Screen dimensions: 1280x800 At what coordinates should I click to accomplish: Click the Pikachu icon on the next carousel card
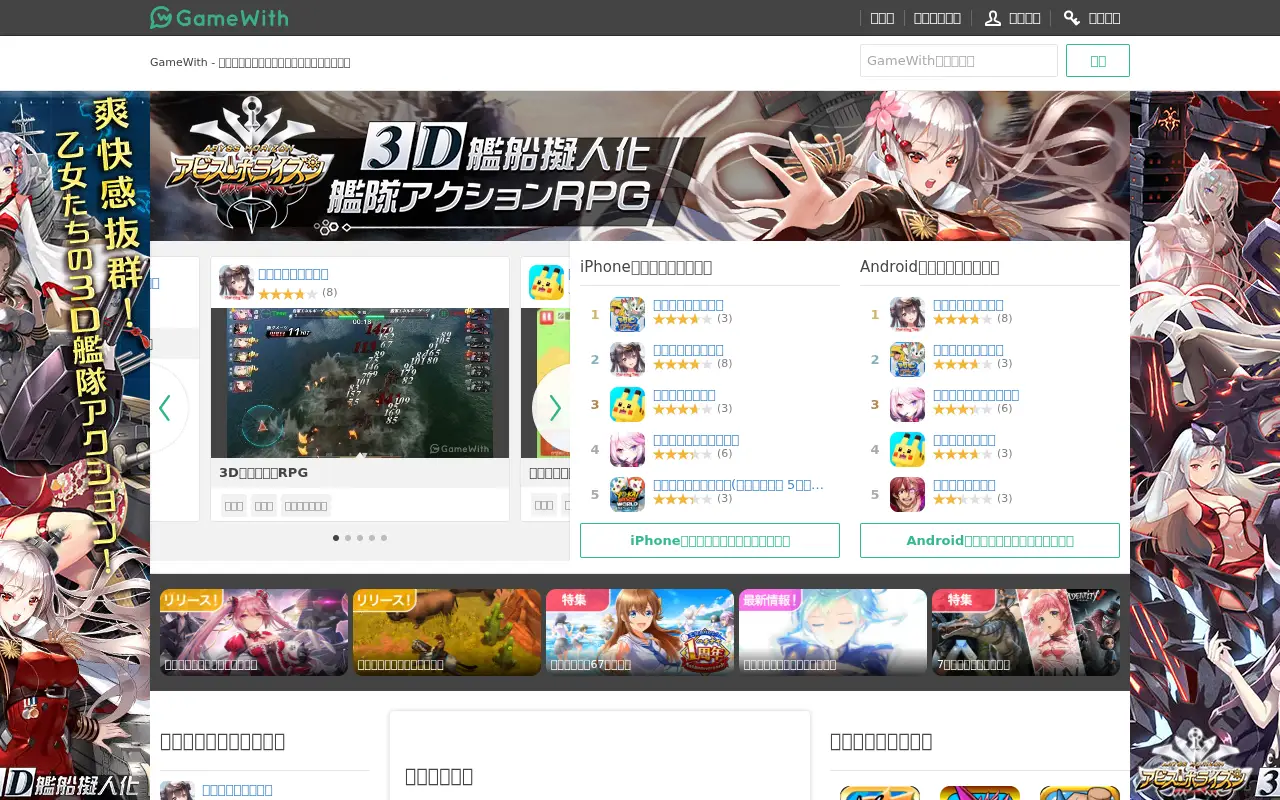[x=546, y=282]
